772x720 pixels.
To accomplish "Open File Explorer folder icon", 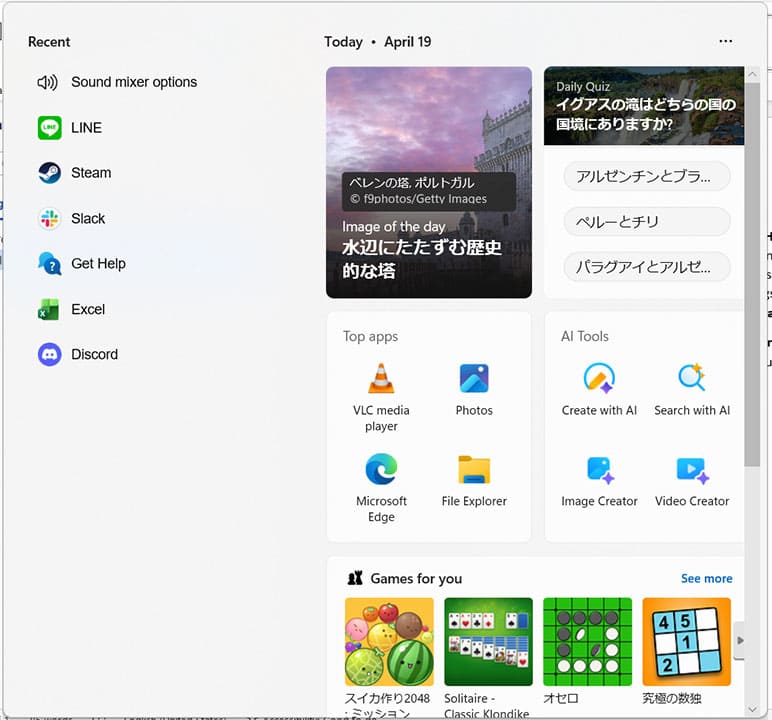I will [474, 470].
